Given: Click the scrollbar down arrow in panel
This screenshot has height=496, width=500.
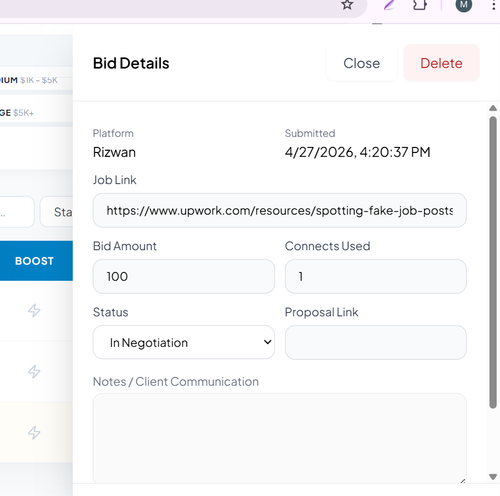Looking at the screenshot, I should click(x=493, y=477).
